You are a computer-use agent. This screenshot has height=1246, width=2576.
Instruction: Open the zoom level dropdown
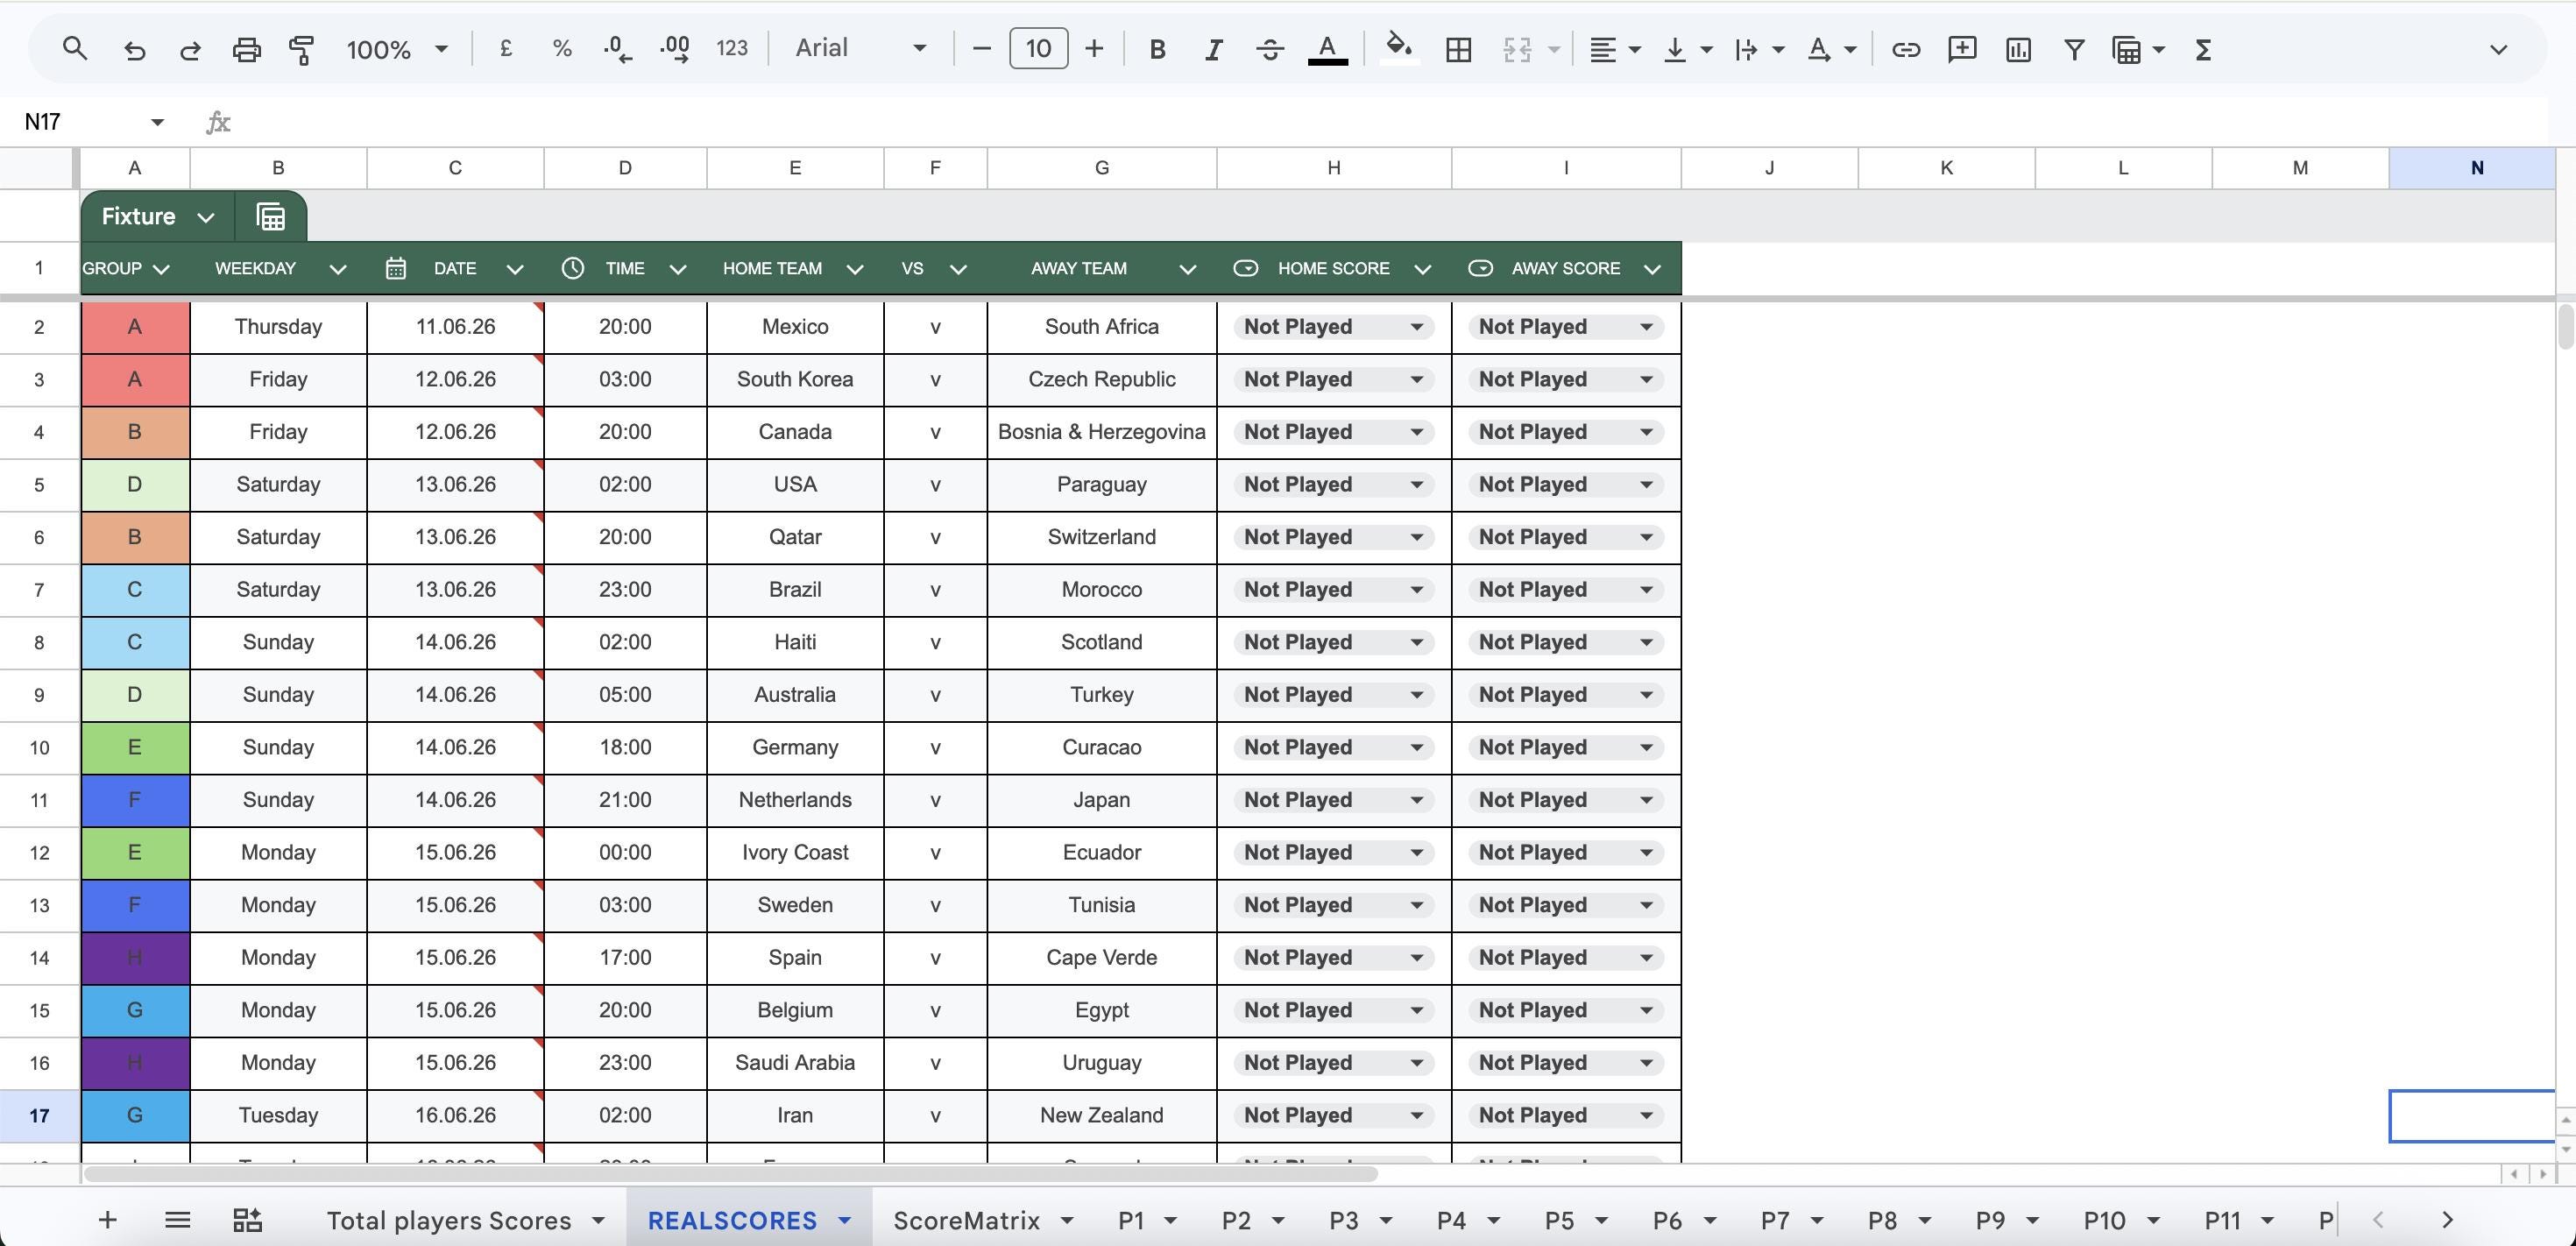[397, 49]
